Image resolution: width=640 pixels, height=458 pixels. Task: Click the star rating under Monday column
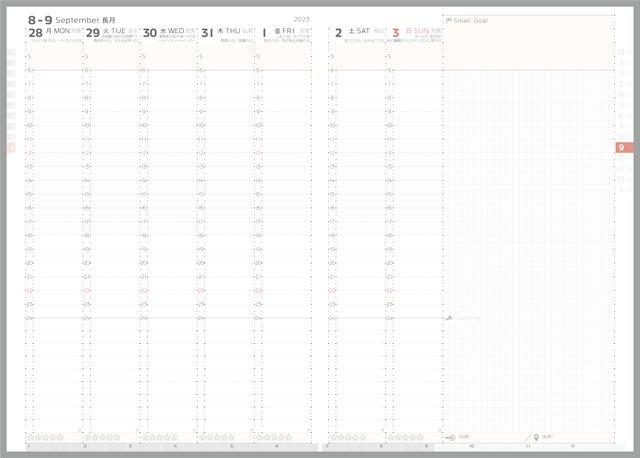pyautogui.click(x=46, y=437)
